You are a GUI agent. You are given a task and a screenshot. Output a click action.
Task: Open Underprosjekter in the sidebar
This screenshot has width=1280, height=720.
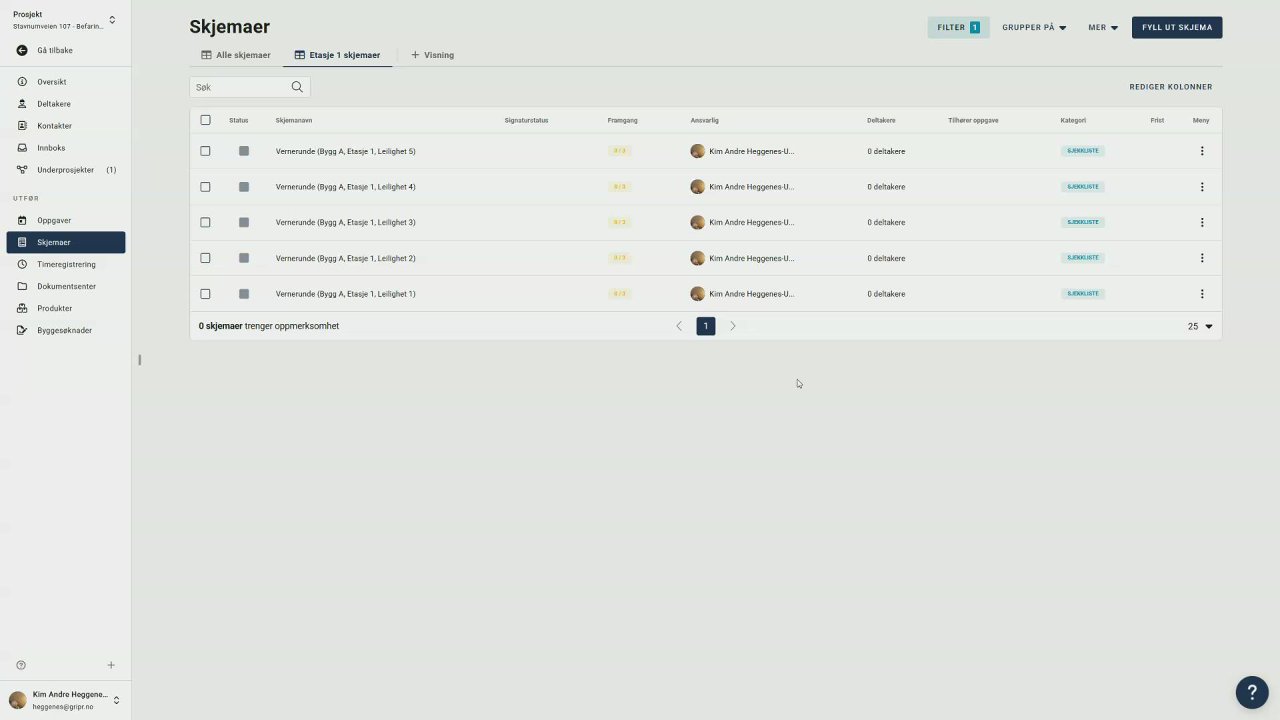66,170
